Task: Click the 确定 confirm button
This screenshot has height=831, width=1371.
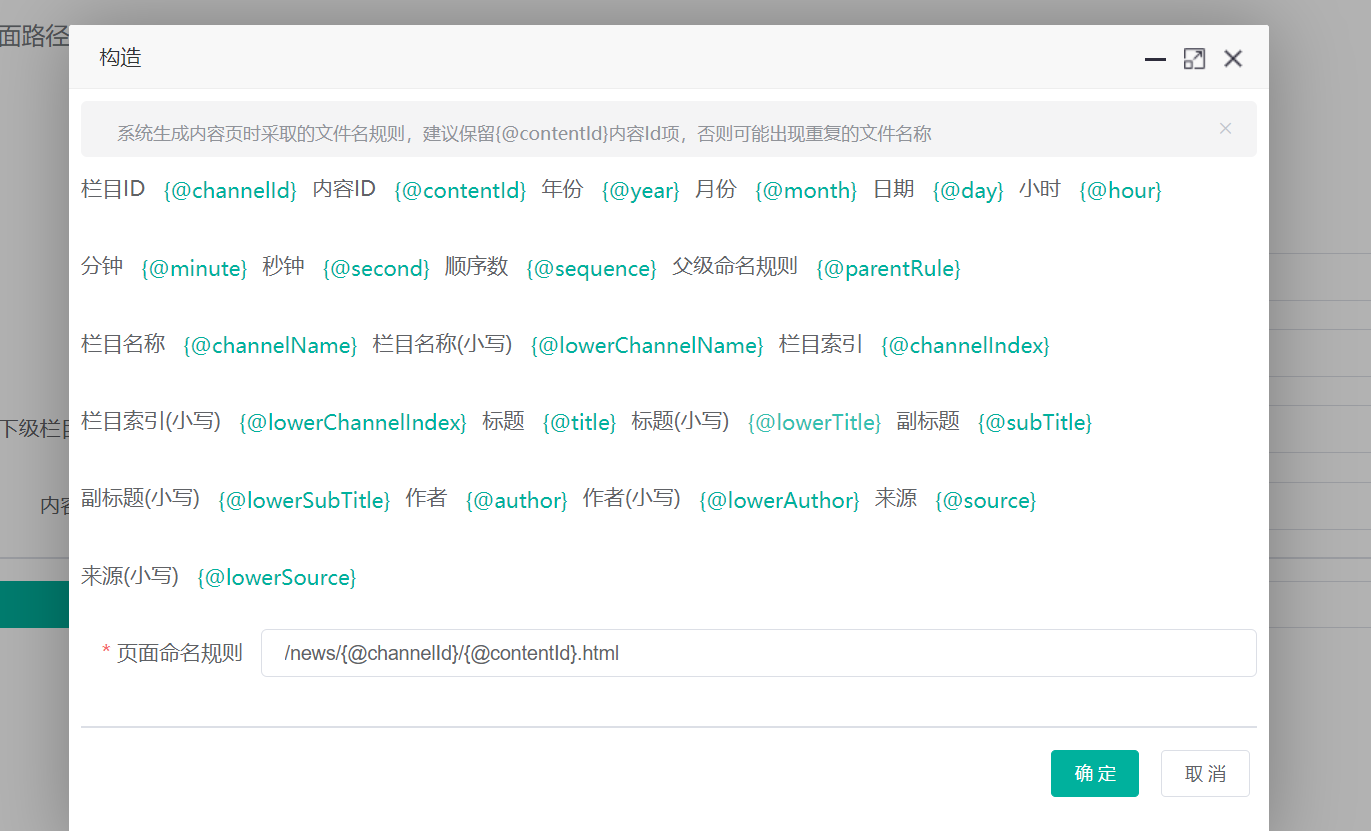Action: pos(1094,773)
